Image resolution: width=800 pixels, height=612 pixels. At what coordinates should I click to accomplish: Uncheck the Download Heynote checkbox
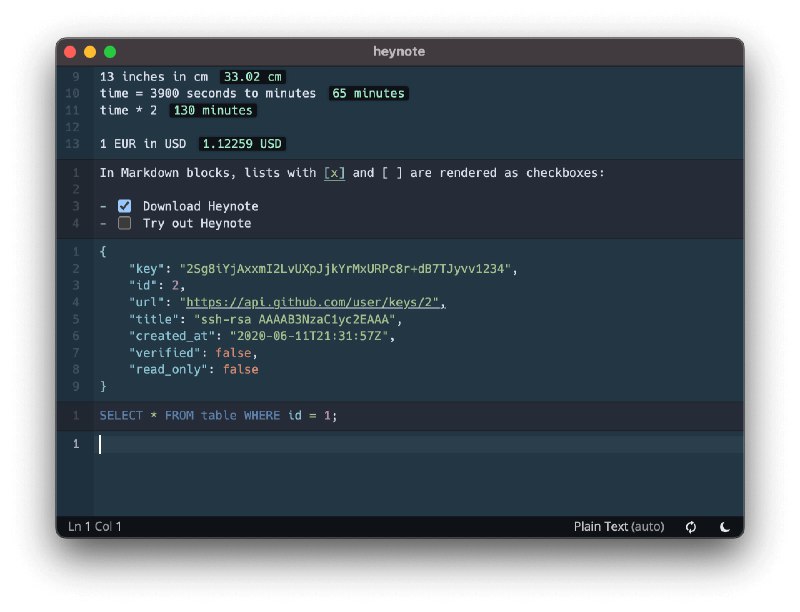coord(124,206)
